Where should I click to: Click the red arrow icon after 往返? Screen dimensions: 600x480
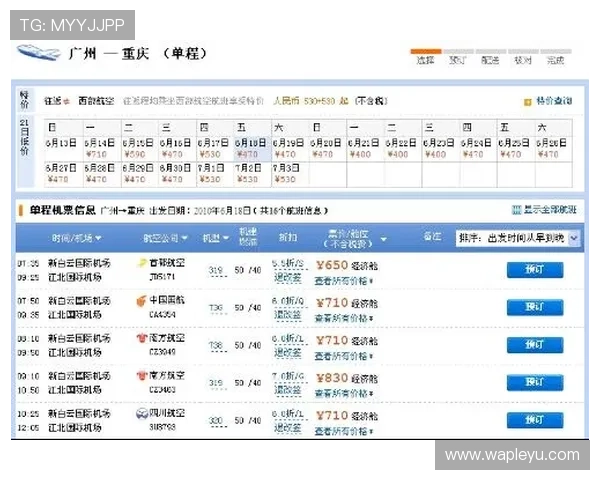[x=67, y=101]
